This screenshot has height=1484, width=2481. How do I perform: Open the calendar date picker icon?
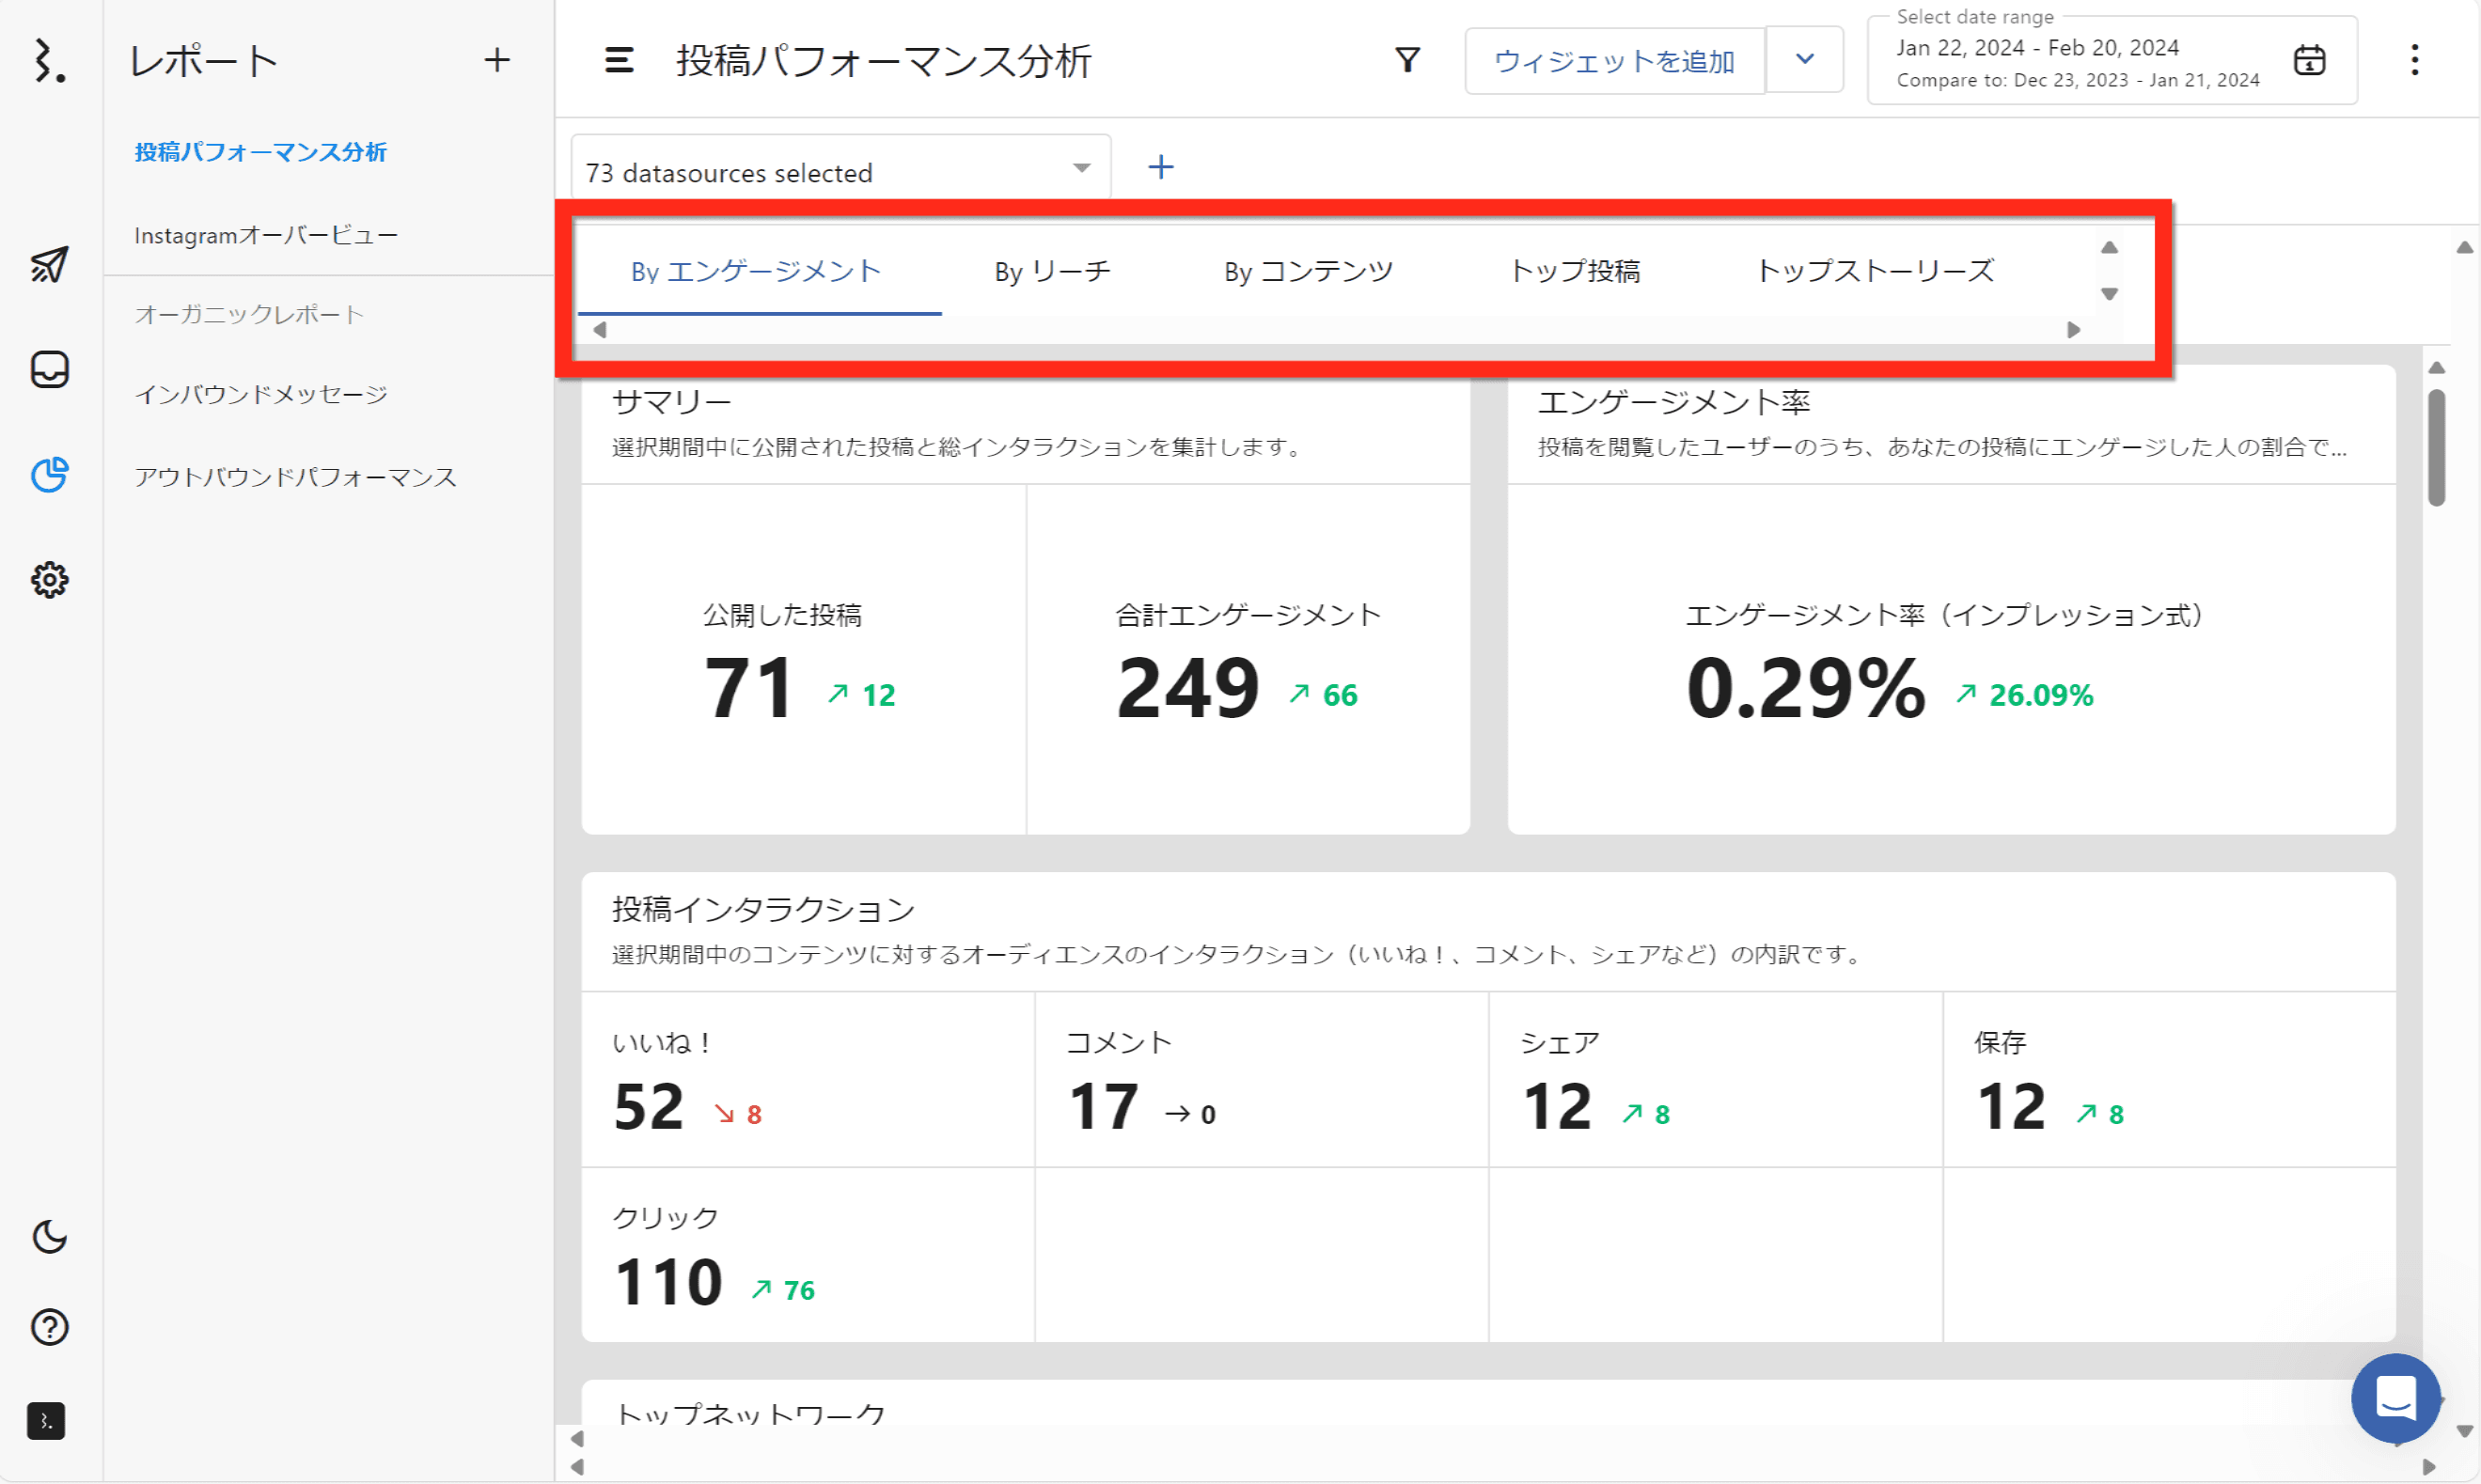pos(2309,60)
